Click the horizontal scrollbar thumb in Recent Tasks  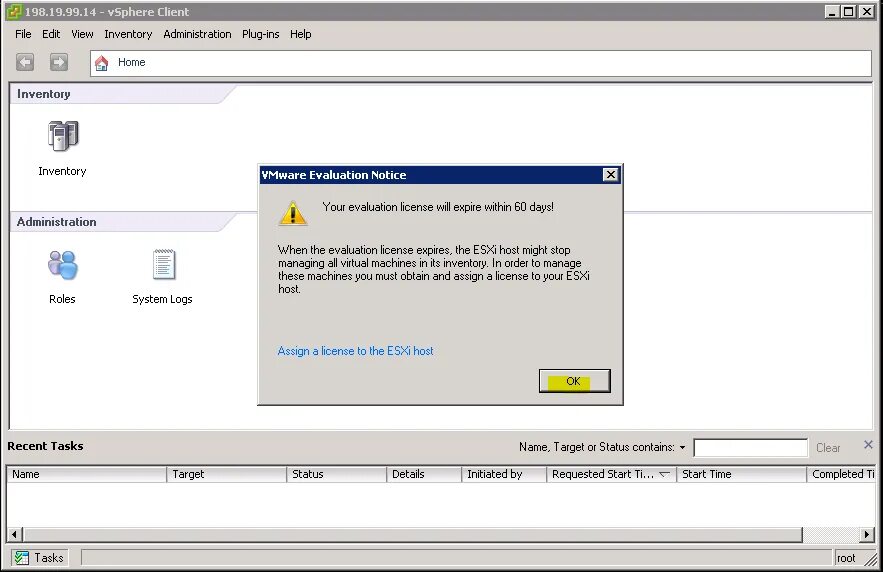pyautogui.click(x=413, y=534)
